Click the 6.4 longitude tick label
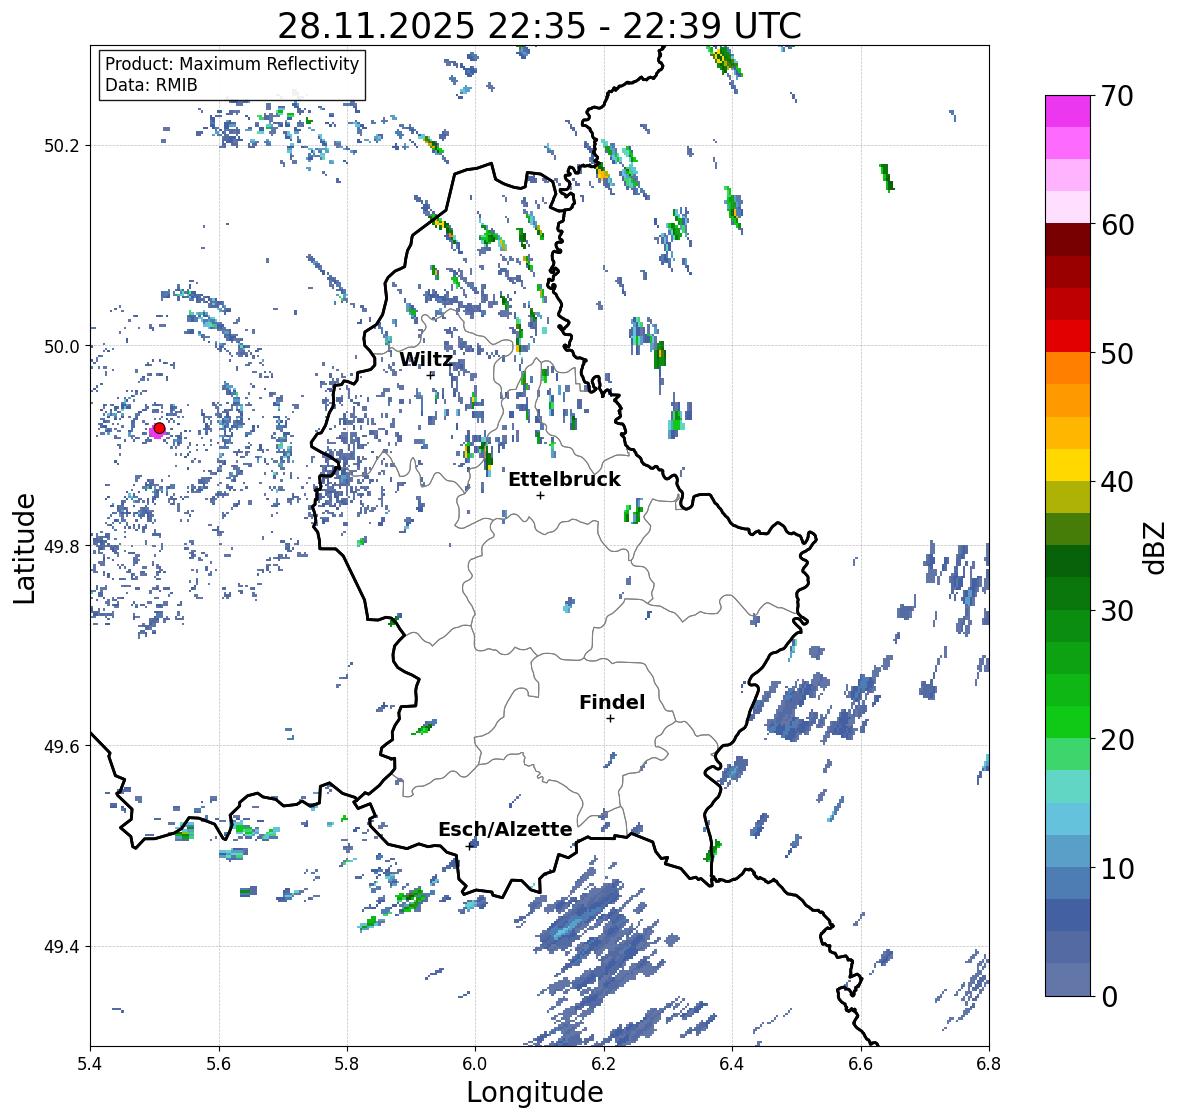Viewport: 1179px width, 1117px height. coord(732,1063)
